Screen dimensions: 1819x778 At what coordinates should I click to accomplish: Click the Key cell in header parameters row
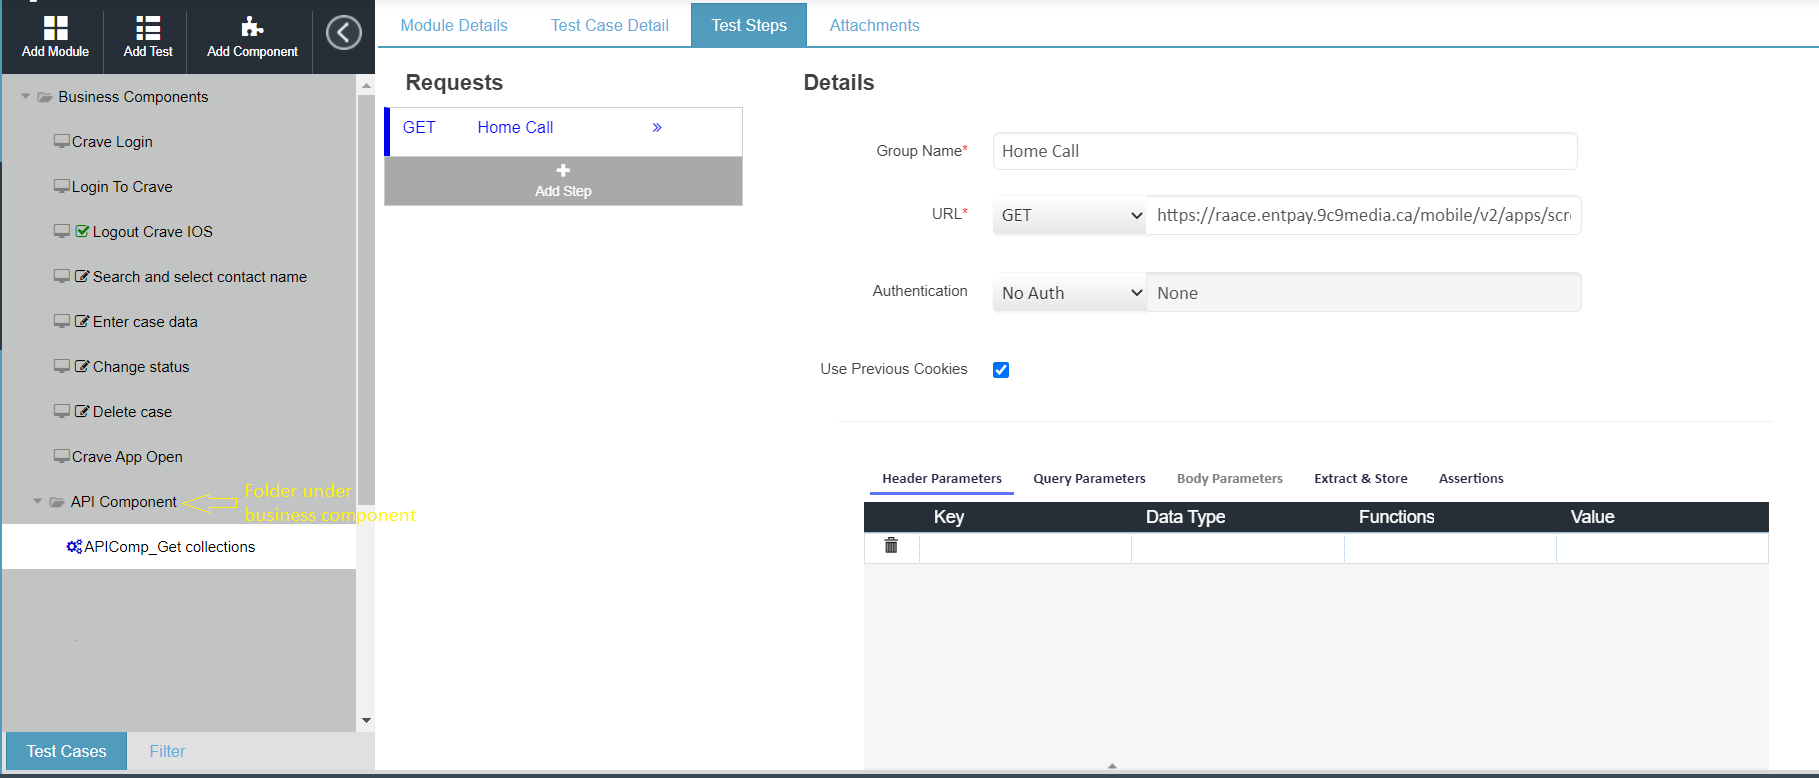[1025, 548]
